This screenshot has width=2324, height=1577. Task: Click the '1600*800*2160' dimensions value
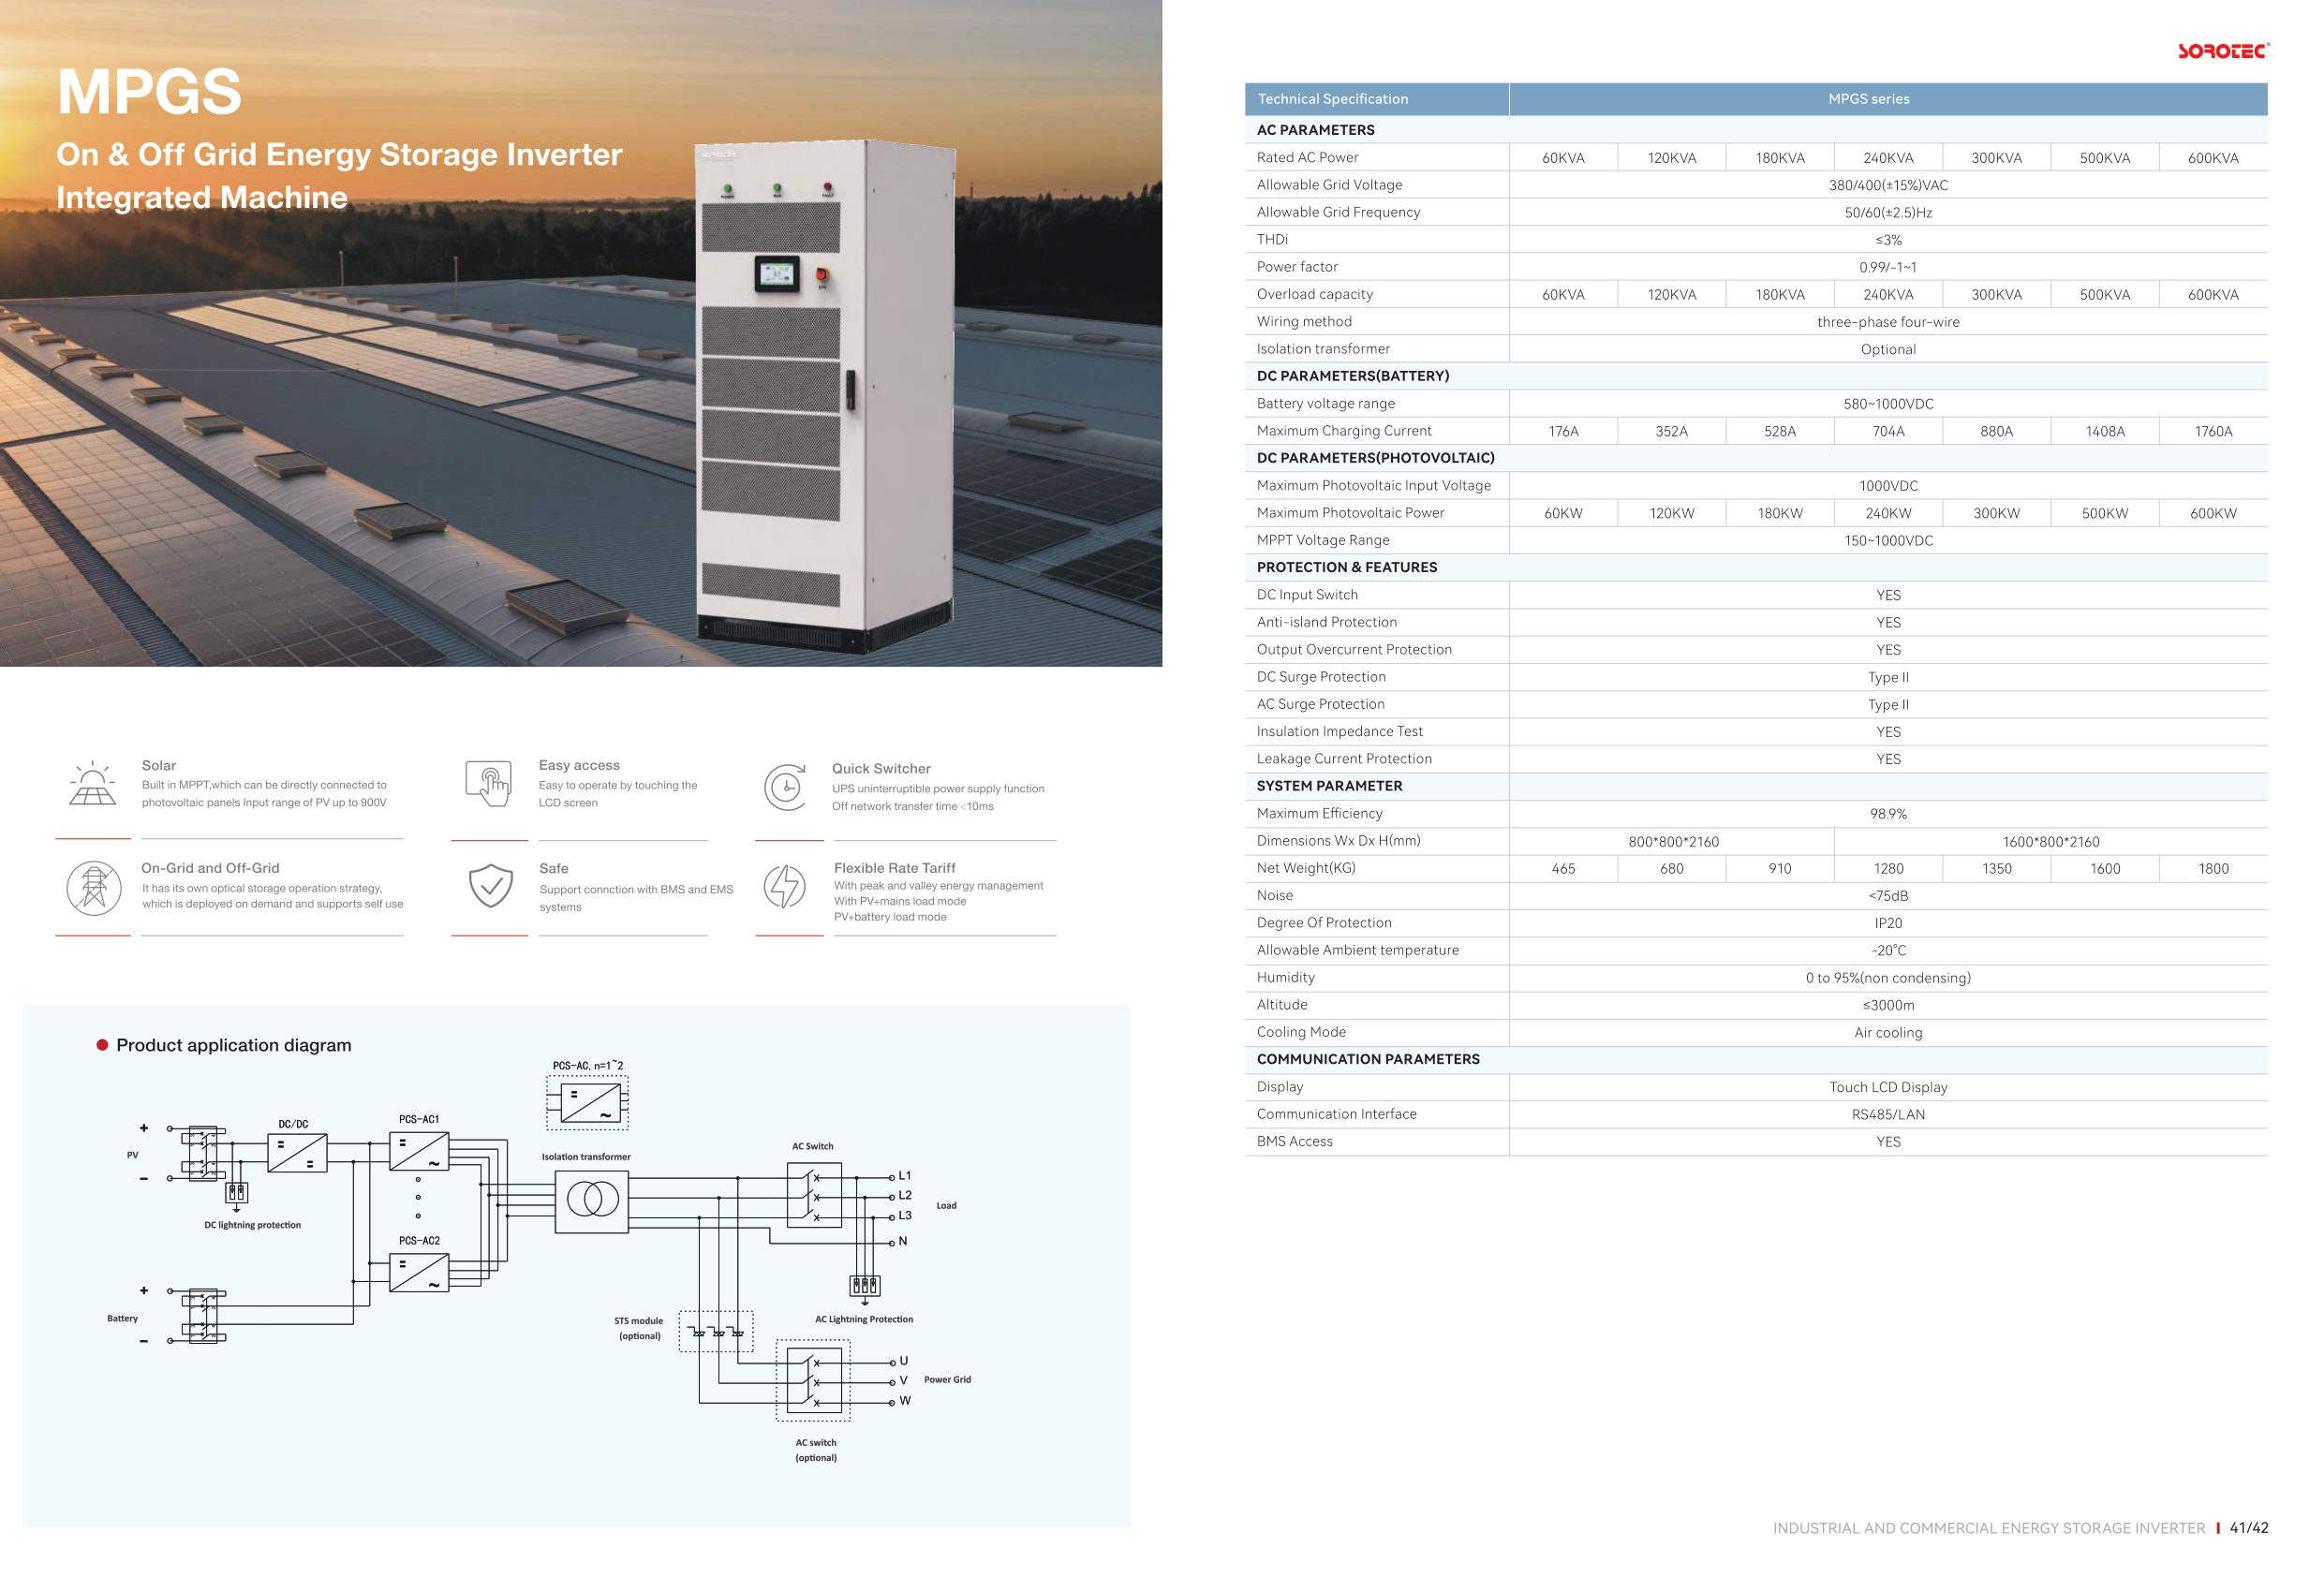pos(2051,842)
